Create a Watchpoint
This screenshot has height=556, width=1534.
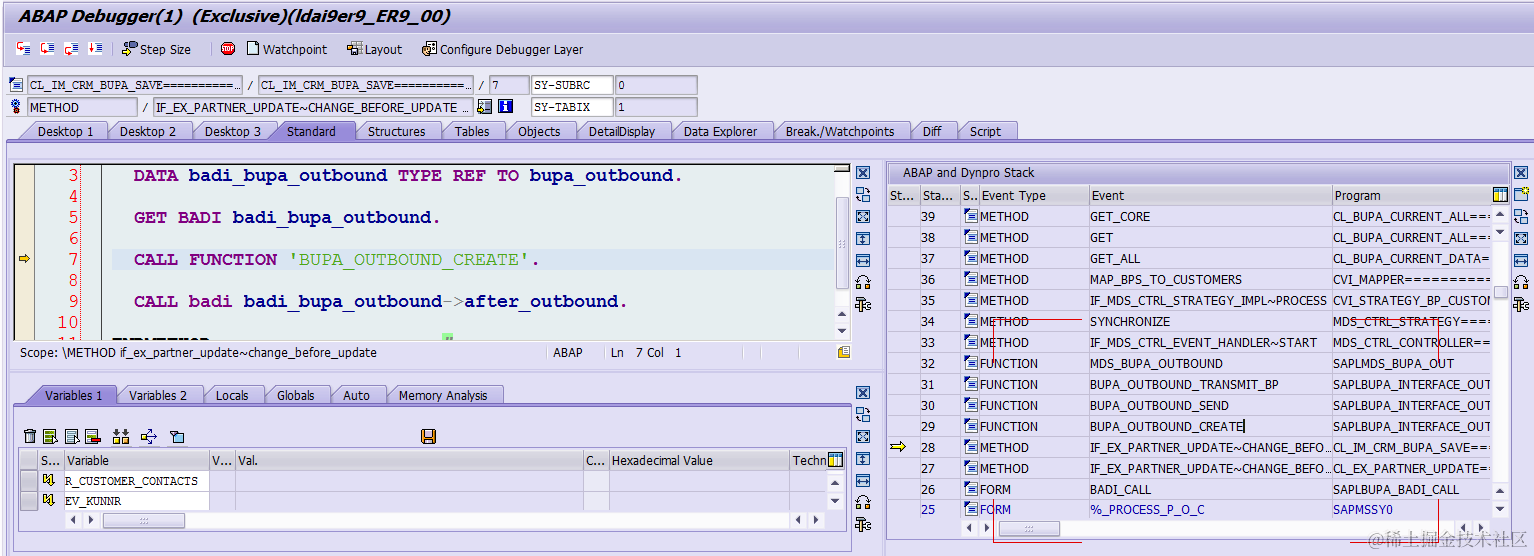(x=287, y=49)
